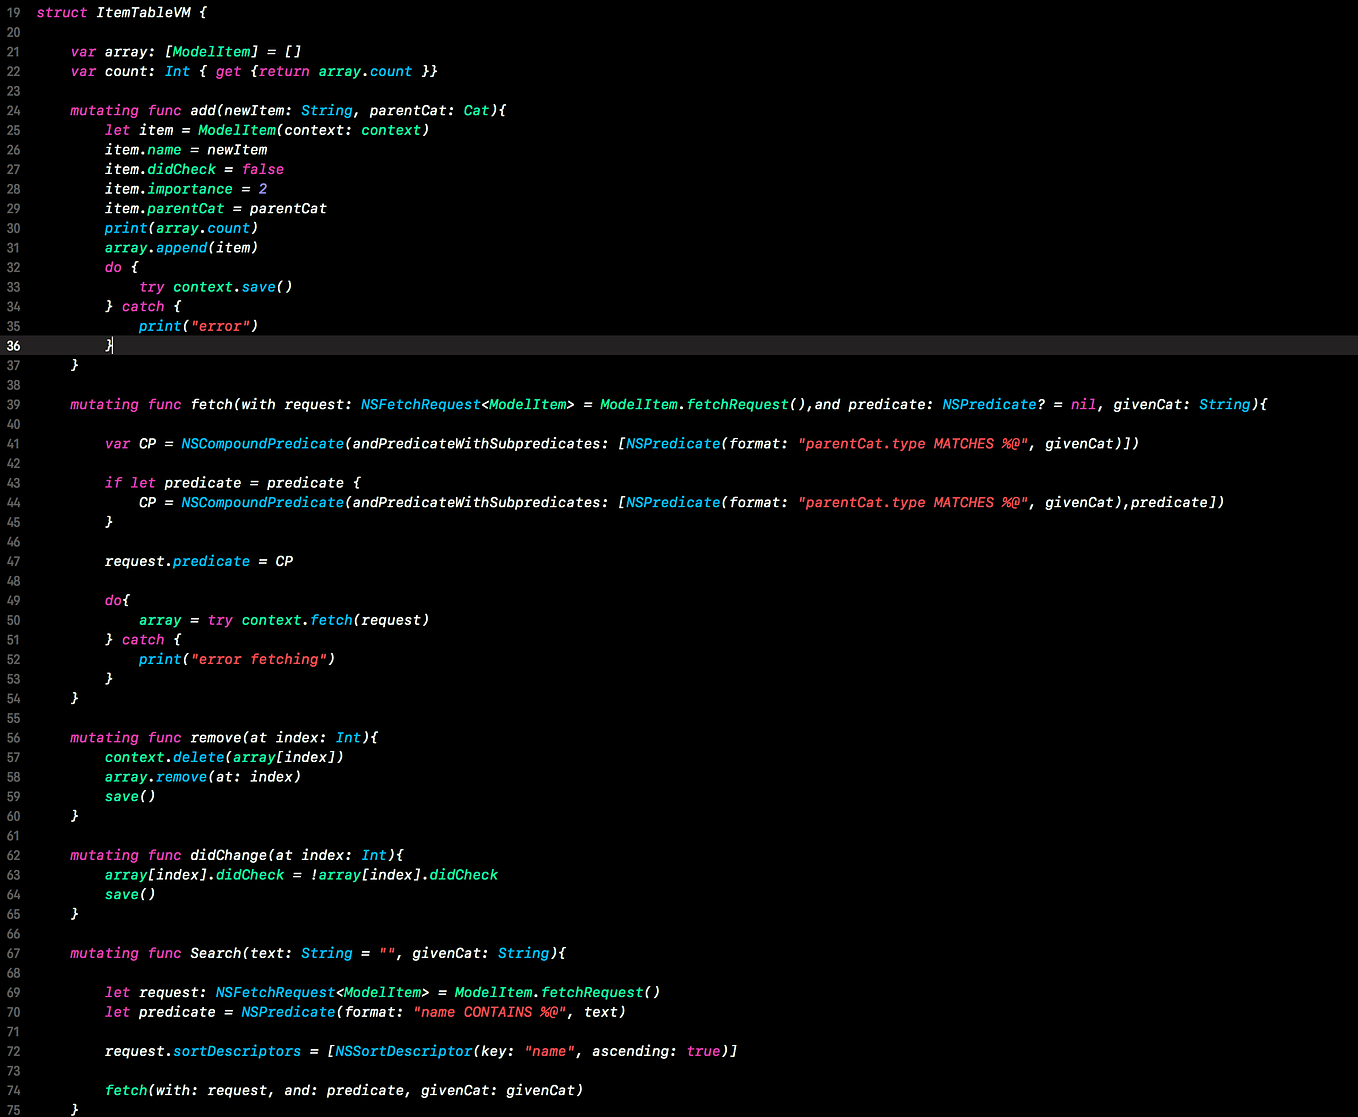1358x1117 pixels.
Task: Click line number 67 in gutter
Action: click(x=13, y=954)
